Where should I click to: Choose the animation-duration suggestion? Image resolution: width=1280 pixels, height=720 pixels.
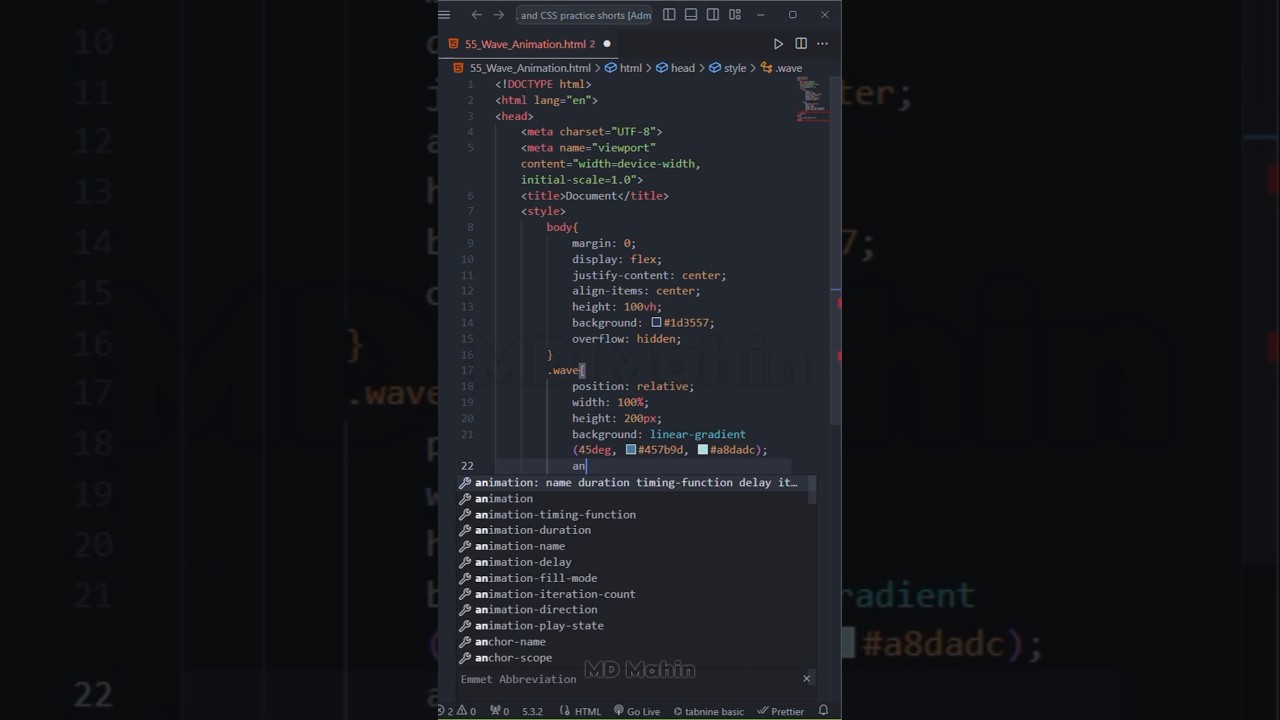[636, 530]
